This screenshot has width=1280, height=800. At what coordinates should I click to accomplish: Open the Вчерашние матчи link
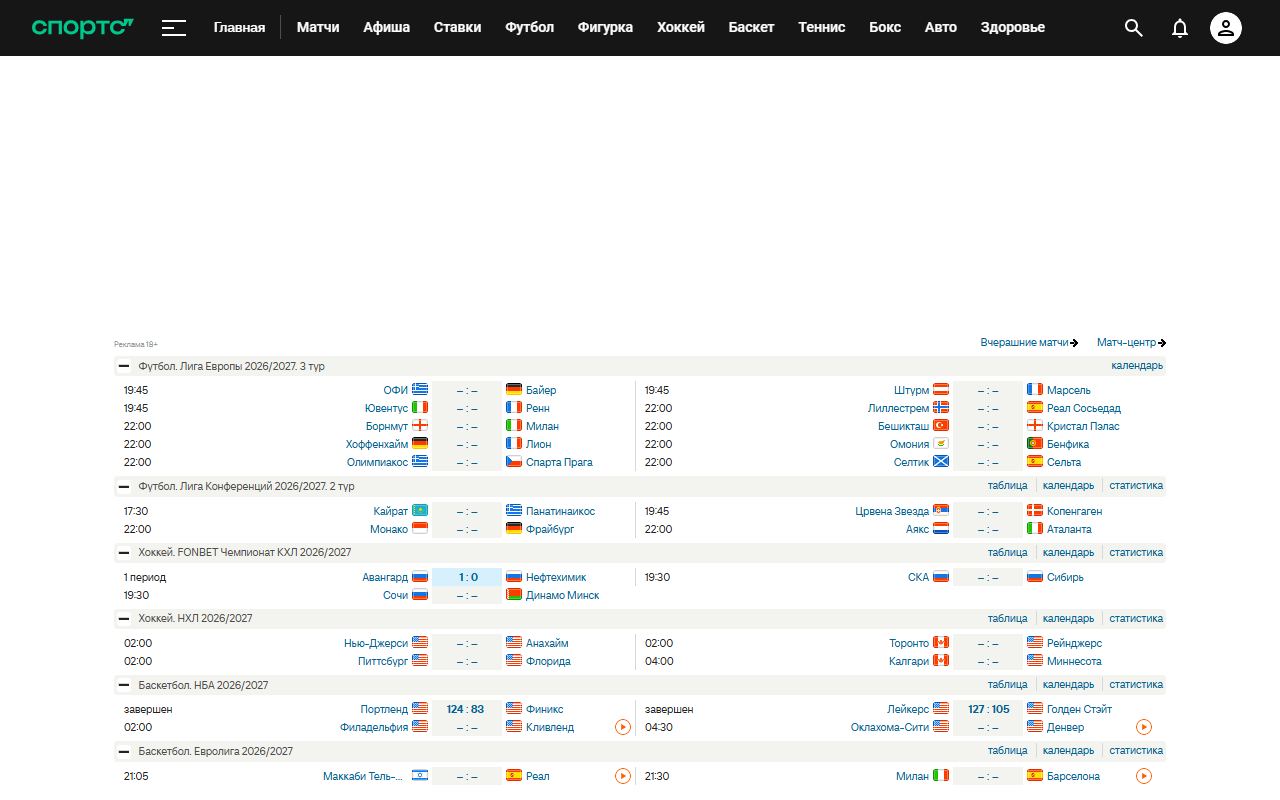point(1029,343)
